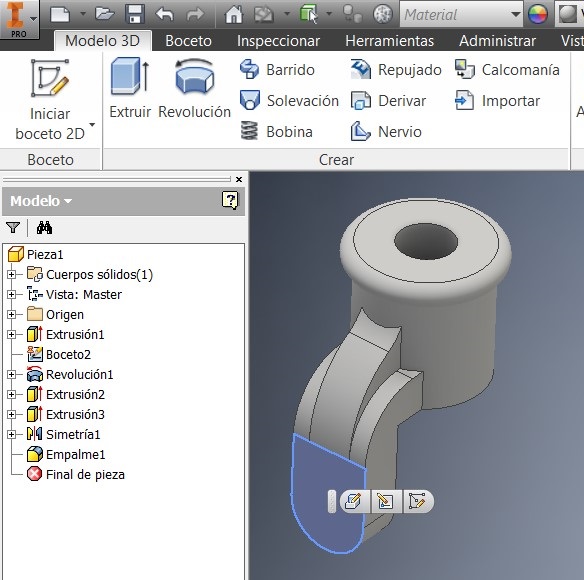Save the part with the floppy disk icon
The image size is (584, 580).
(x=135, y=15)
